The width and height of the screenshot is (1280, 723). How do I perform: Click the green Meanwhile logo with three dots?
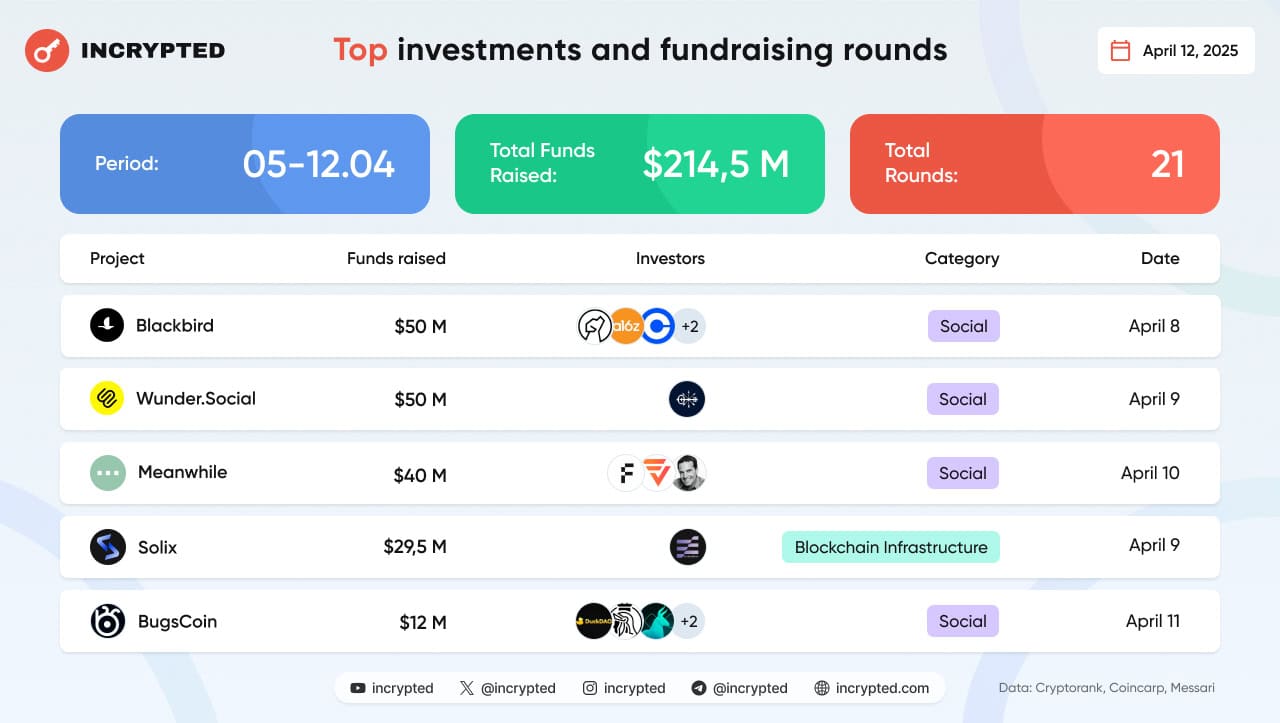[x=108, y=472]
